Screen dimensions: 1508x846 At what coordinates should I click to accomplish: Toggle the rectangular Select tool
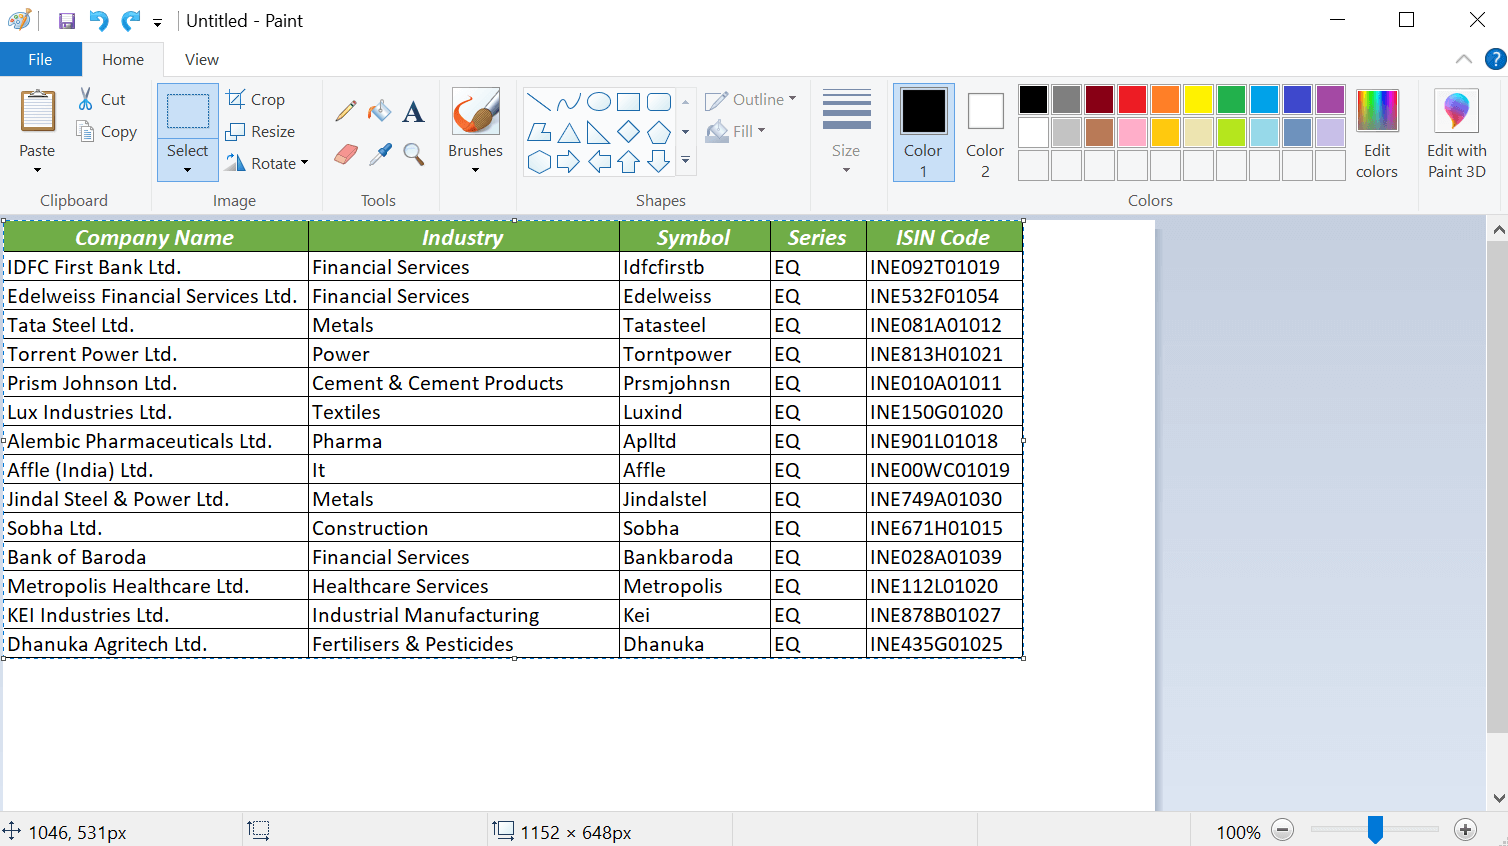[x=188, y=112]
